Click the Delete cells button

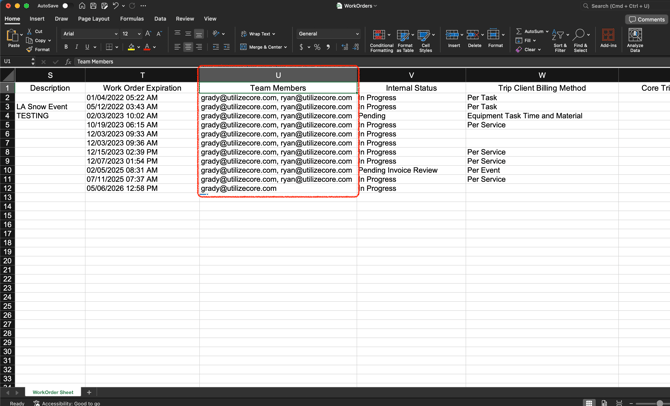(474, 38)
